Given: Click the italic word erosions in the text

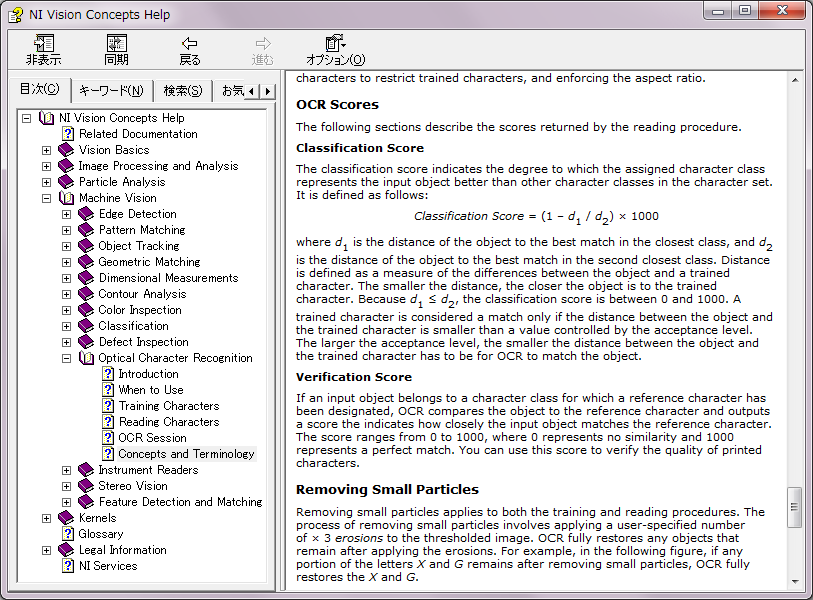Looking at the screenshot, I should click(x=359, y=538).
